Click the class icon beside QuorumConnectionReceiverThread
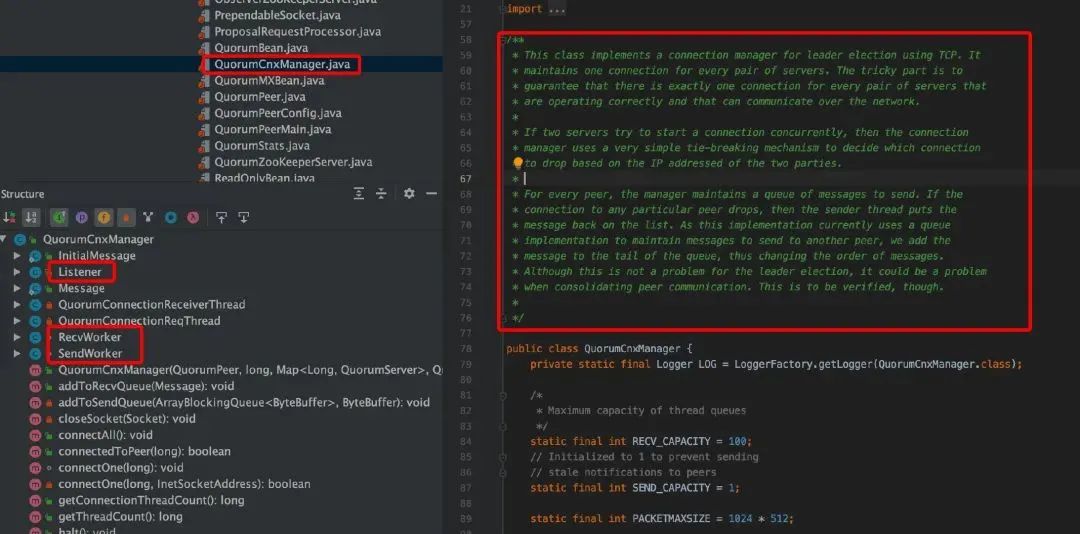This screenshot has width=1080, height=534. [x=35, y=305]
